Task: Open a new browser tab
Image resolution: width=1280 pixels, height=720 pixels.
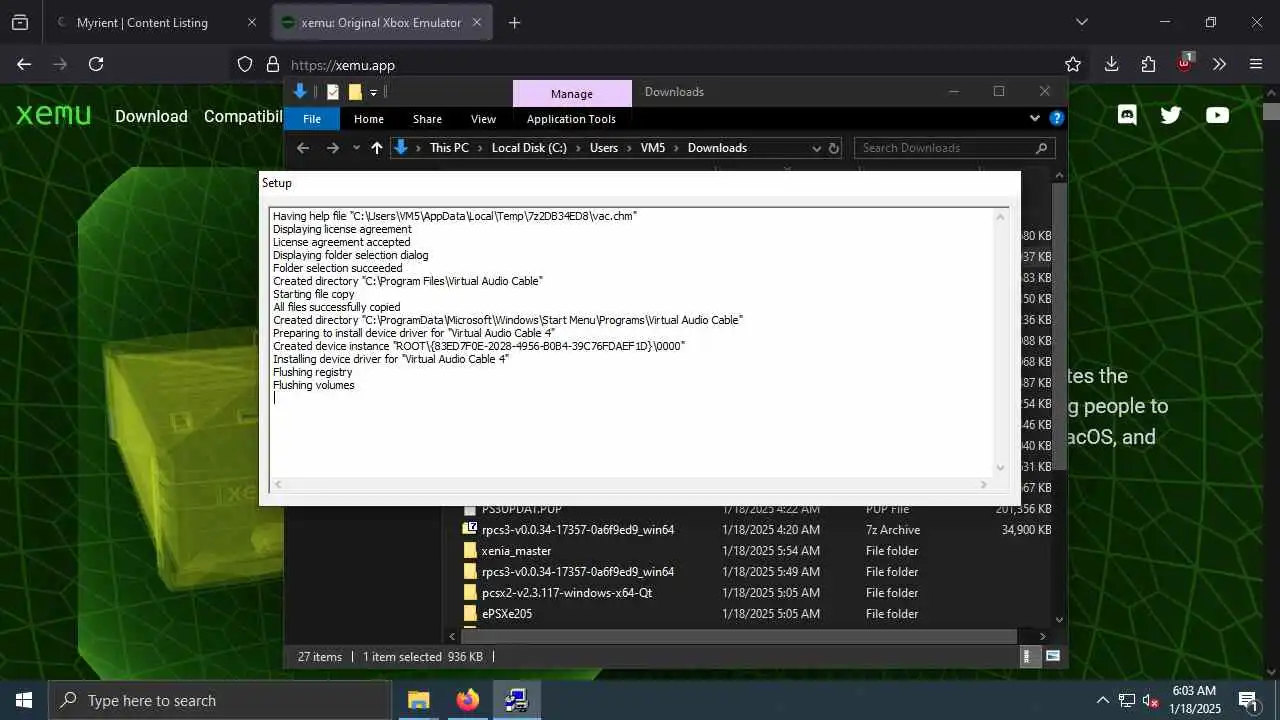Action: click(514, 22)
